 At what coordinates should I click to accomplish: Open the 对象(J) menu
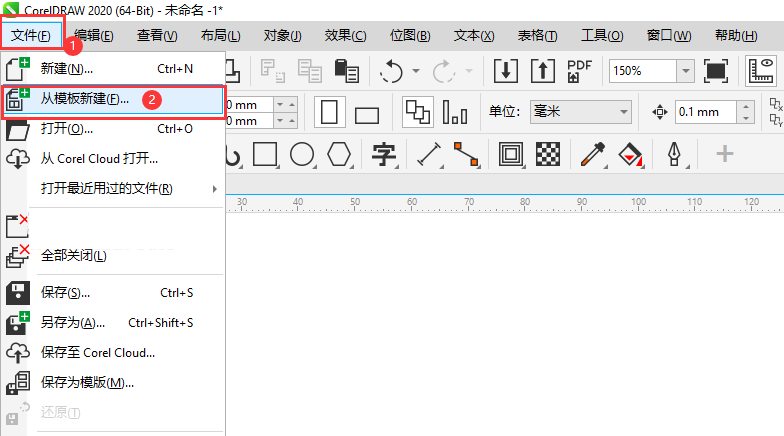[x=282, y=36]
